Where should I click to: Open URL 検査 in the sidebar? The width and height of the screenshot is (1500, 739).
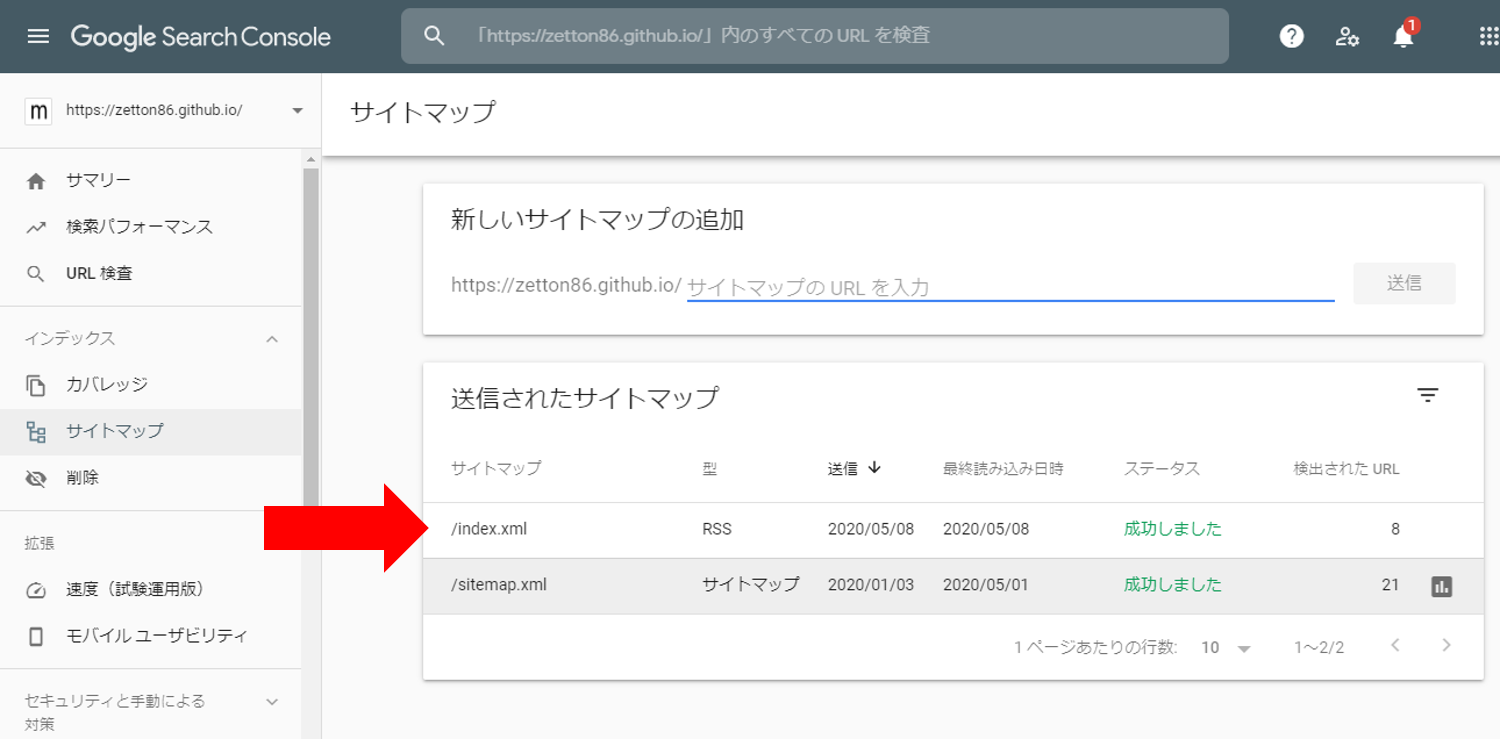(x=99, y=273)
